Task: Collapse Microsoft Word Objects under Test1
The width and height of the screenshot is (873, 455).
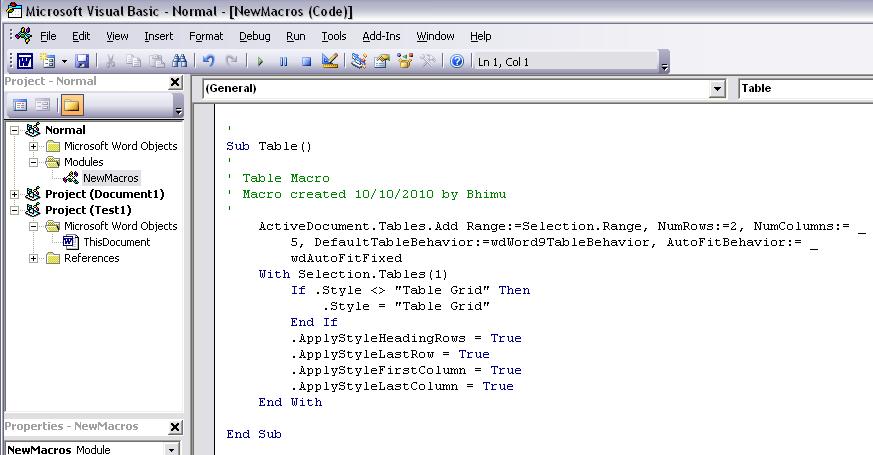Action: tap(33, 227)
